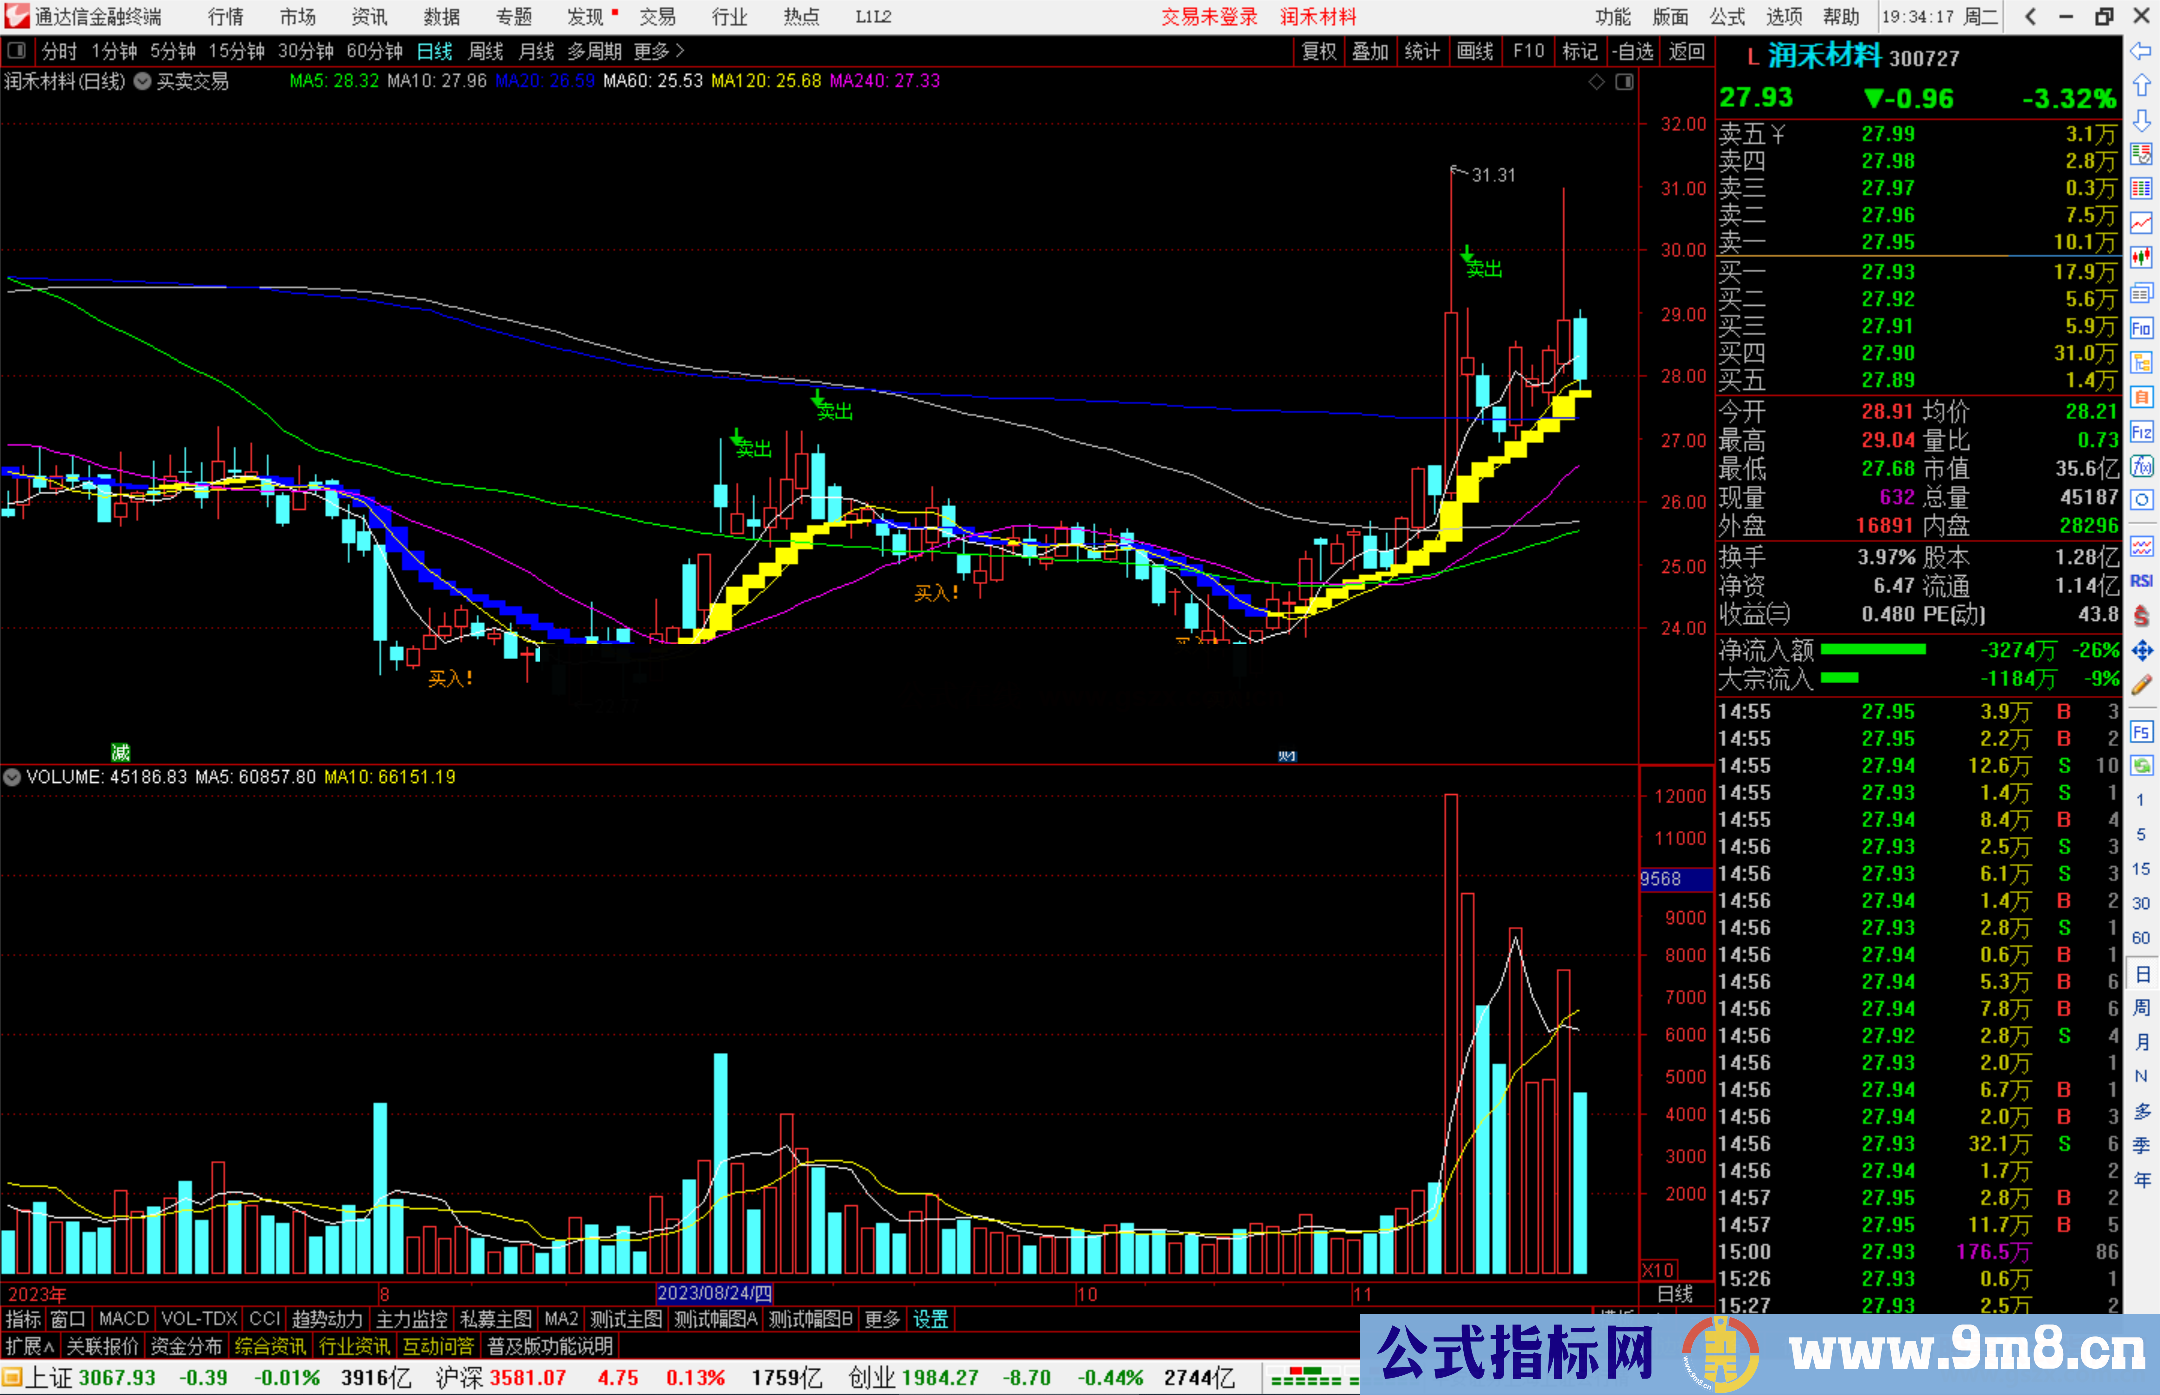The height and width of the screenshot is (1395, 2160).
Task: Click the wavy multi-line indicator icon
Action: coord(2141,547)
